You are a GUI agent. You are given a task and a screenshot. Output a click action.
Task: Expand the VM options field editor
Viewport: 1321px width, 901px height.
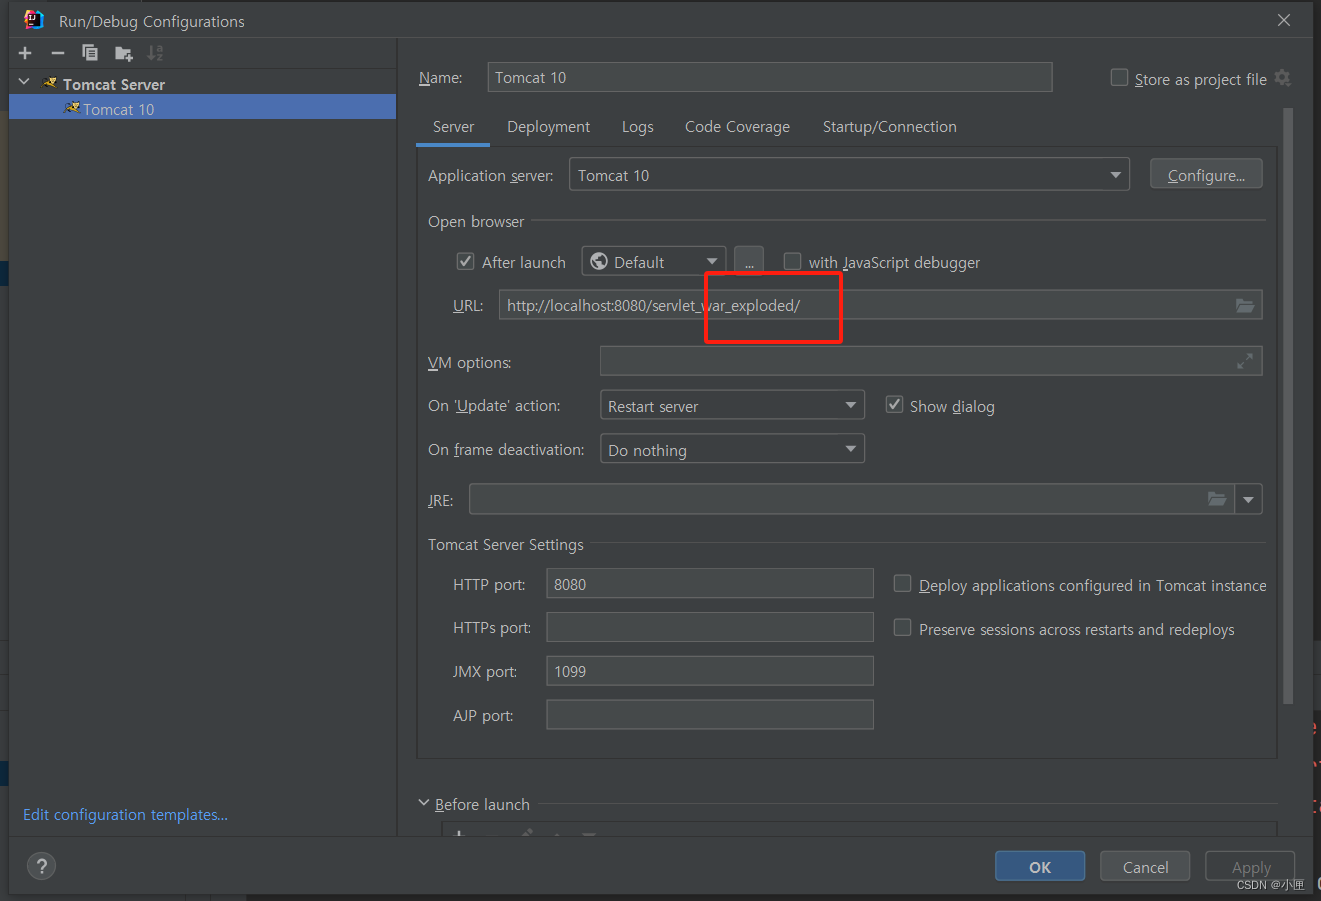point(1245,361)
